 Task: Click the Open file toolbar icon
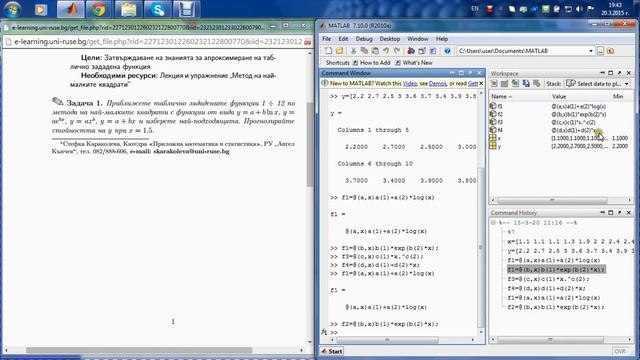coord(339,51)
